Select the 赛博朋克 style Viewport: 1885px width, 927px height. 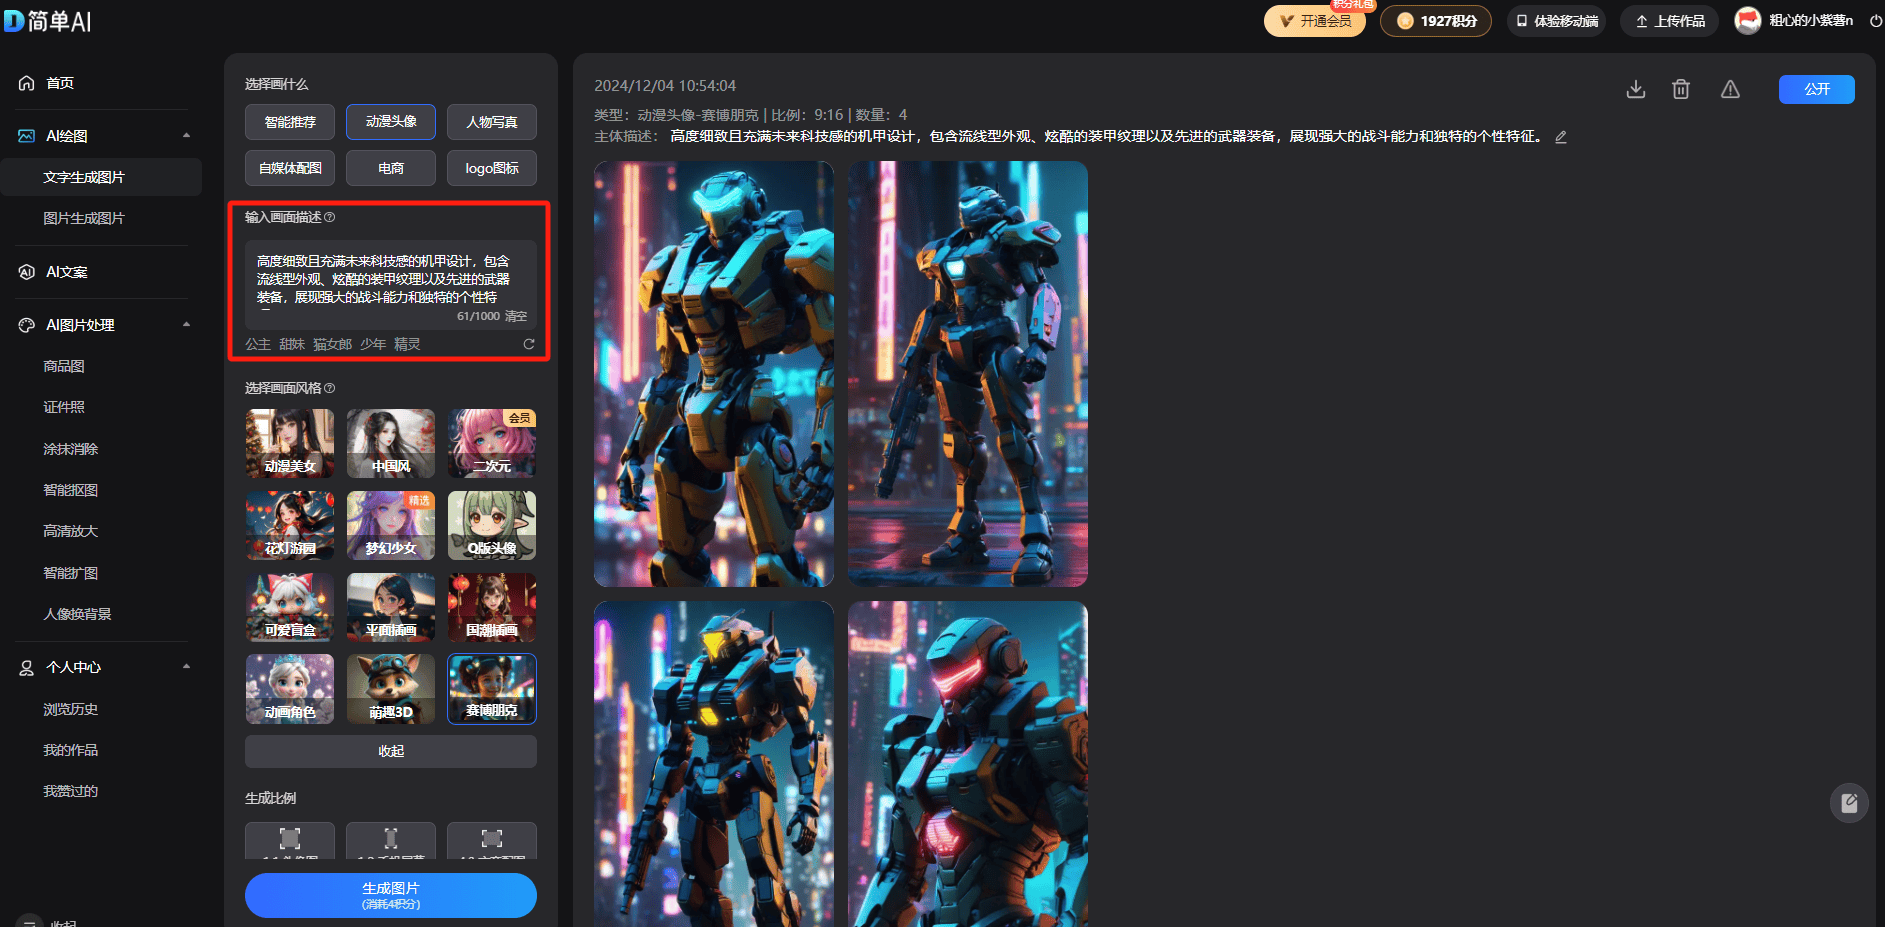pyautogui.click(x=492, y=688)
